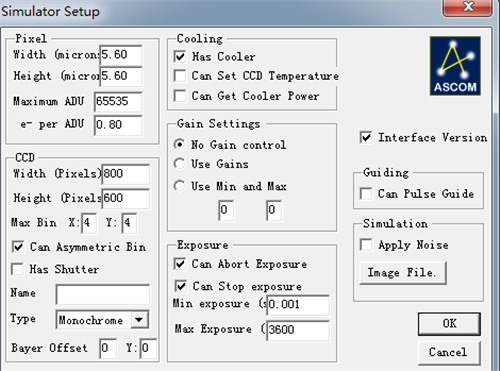Image resolution: width=500 pixels, height=371 pixels.
Task: Click the Max Bin X field
Action: [x=89, y=223]
